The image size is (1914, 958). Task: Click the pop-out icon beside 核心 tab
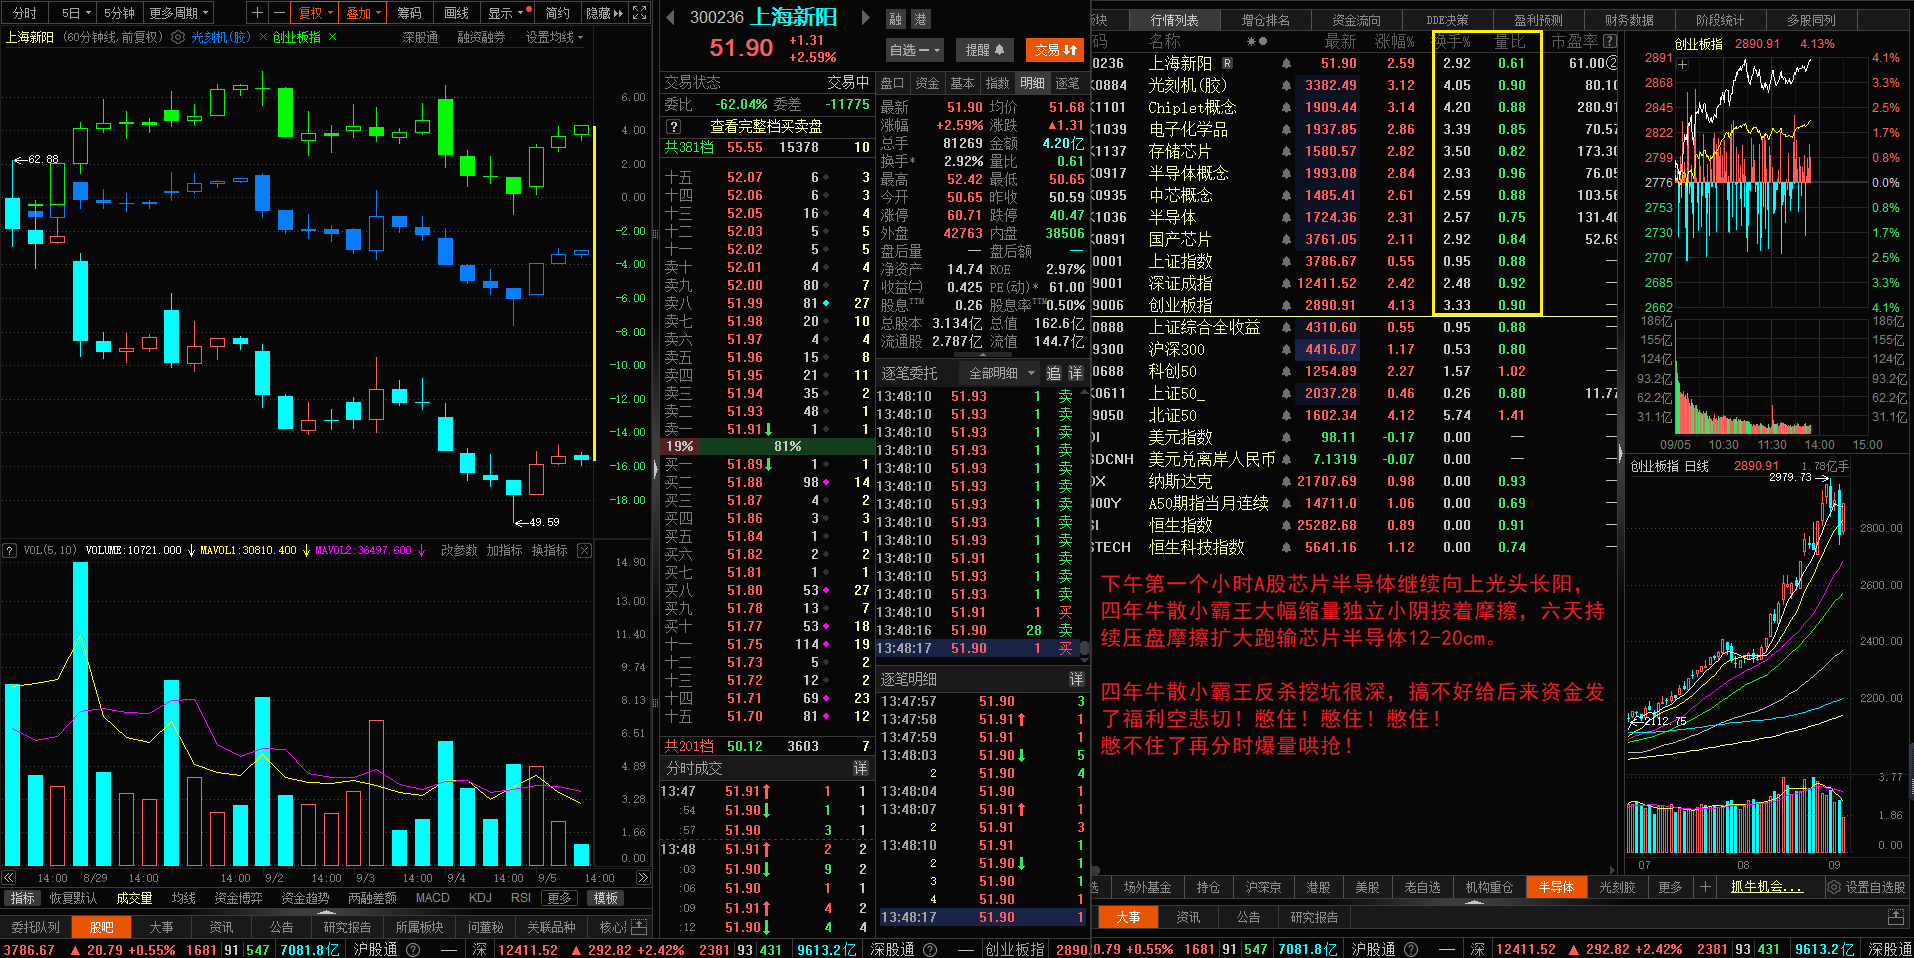coord(640,927)
